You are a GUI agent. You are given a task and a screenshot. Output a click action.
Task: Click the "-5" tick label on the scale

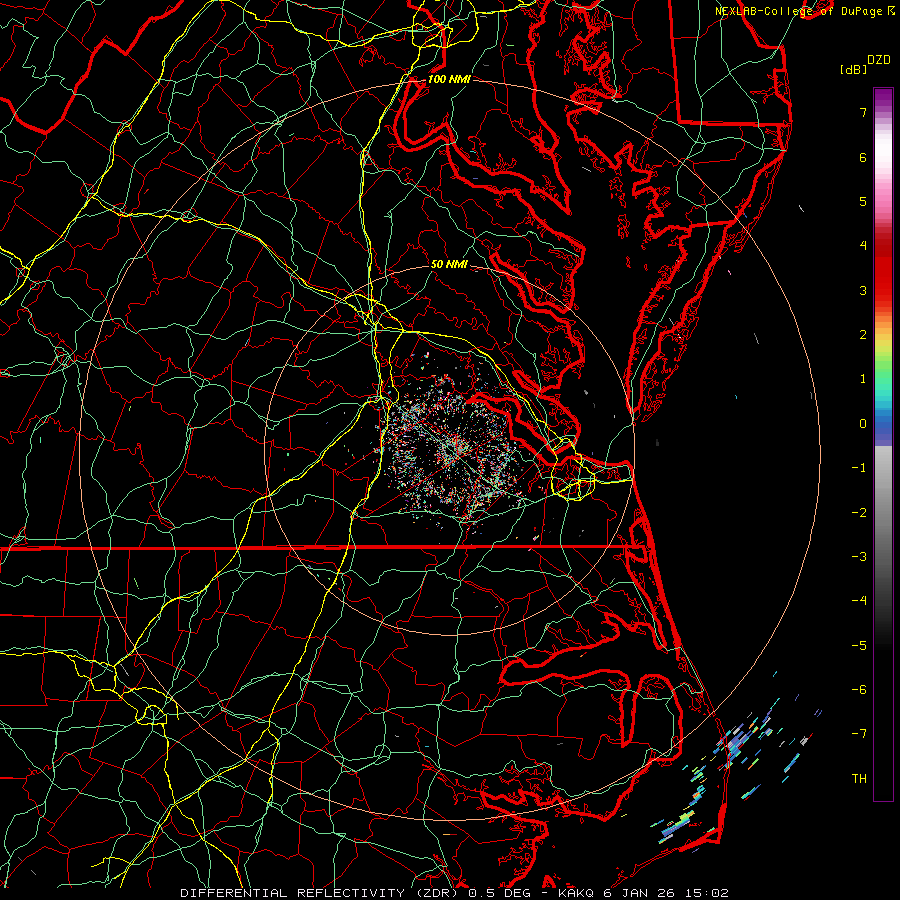pyautogui.click(x=859, y=646)
